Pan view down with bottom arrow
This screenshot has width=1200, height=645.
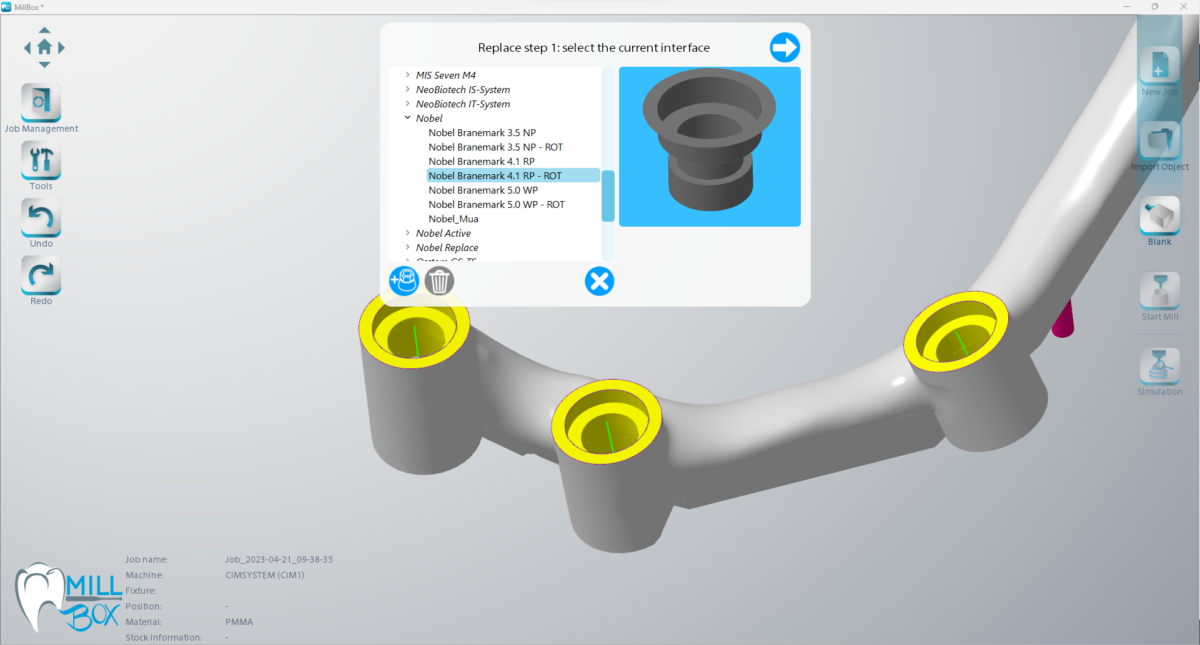point(44,64)
